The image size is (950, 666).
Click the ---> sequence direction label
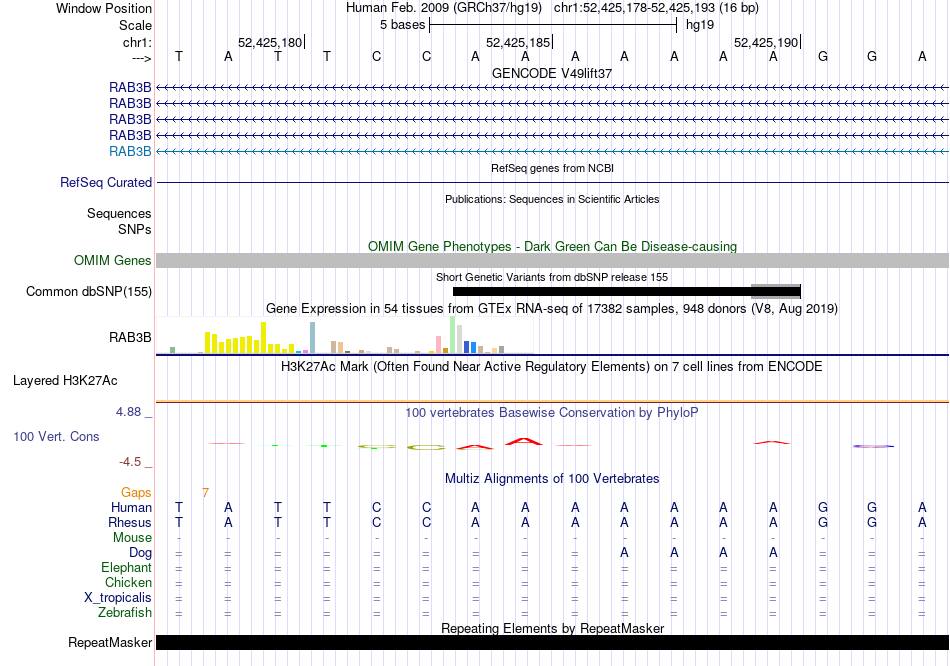coord(141,58)
